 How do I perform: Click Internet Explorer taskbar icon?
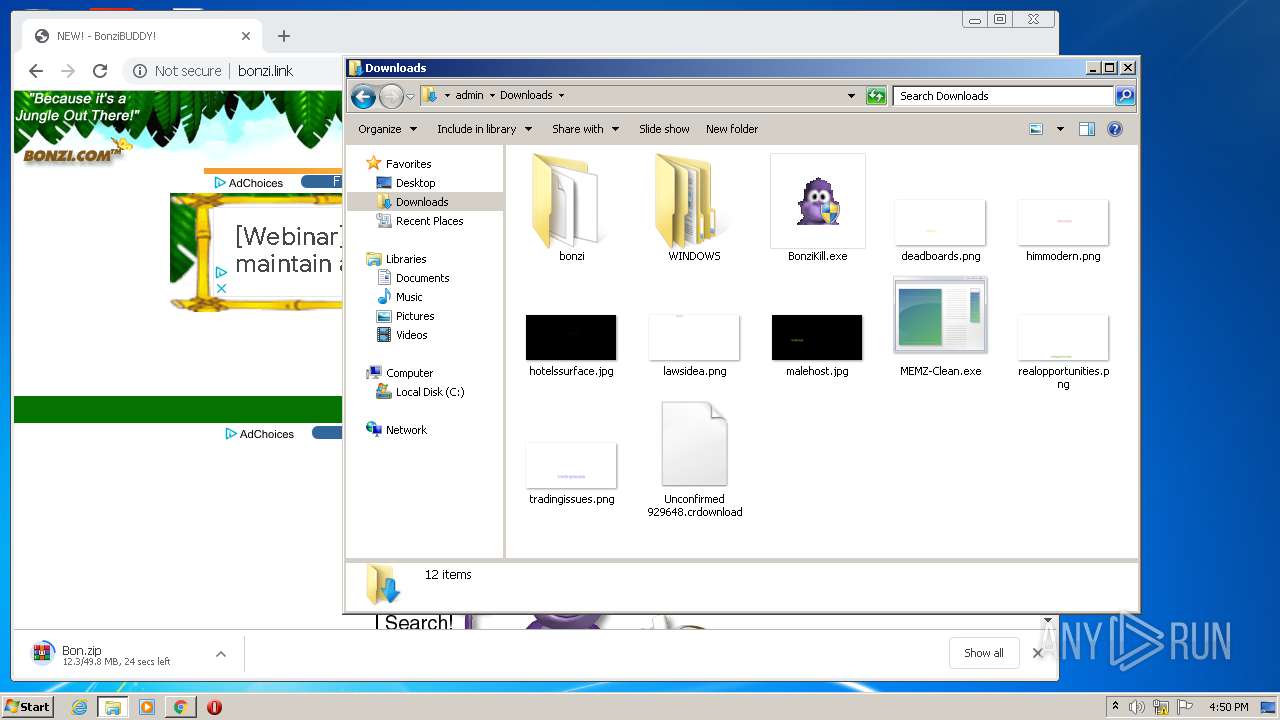[79, 707]
